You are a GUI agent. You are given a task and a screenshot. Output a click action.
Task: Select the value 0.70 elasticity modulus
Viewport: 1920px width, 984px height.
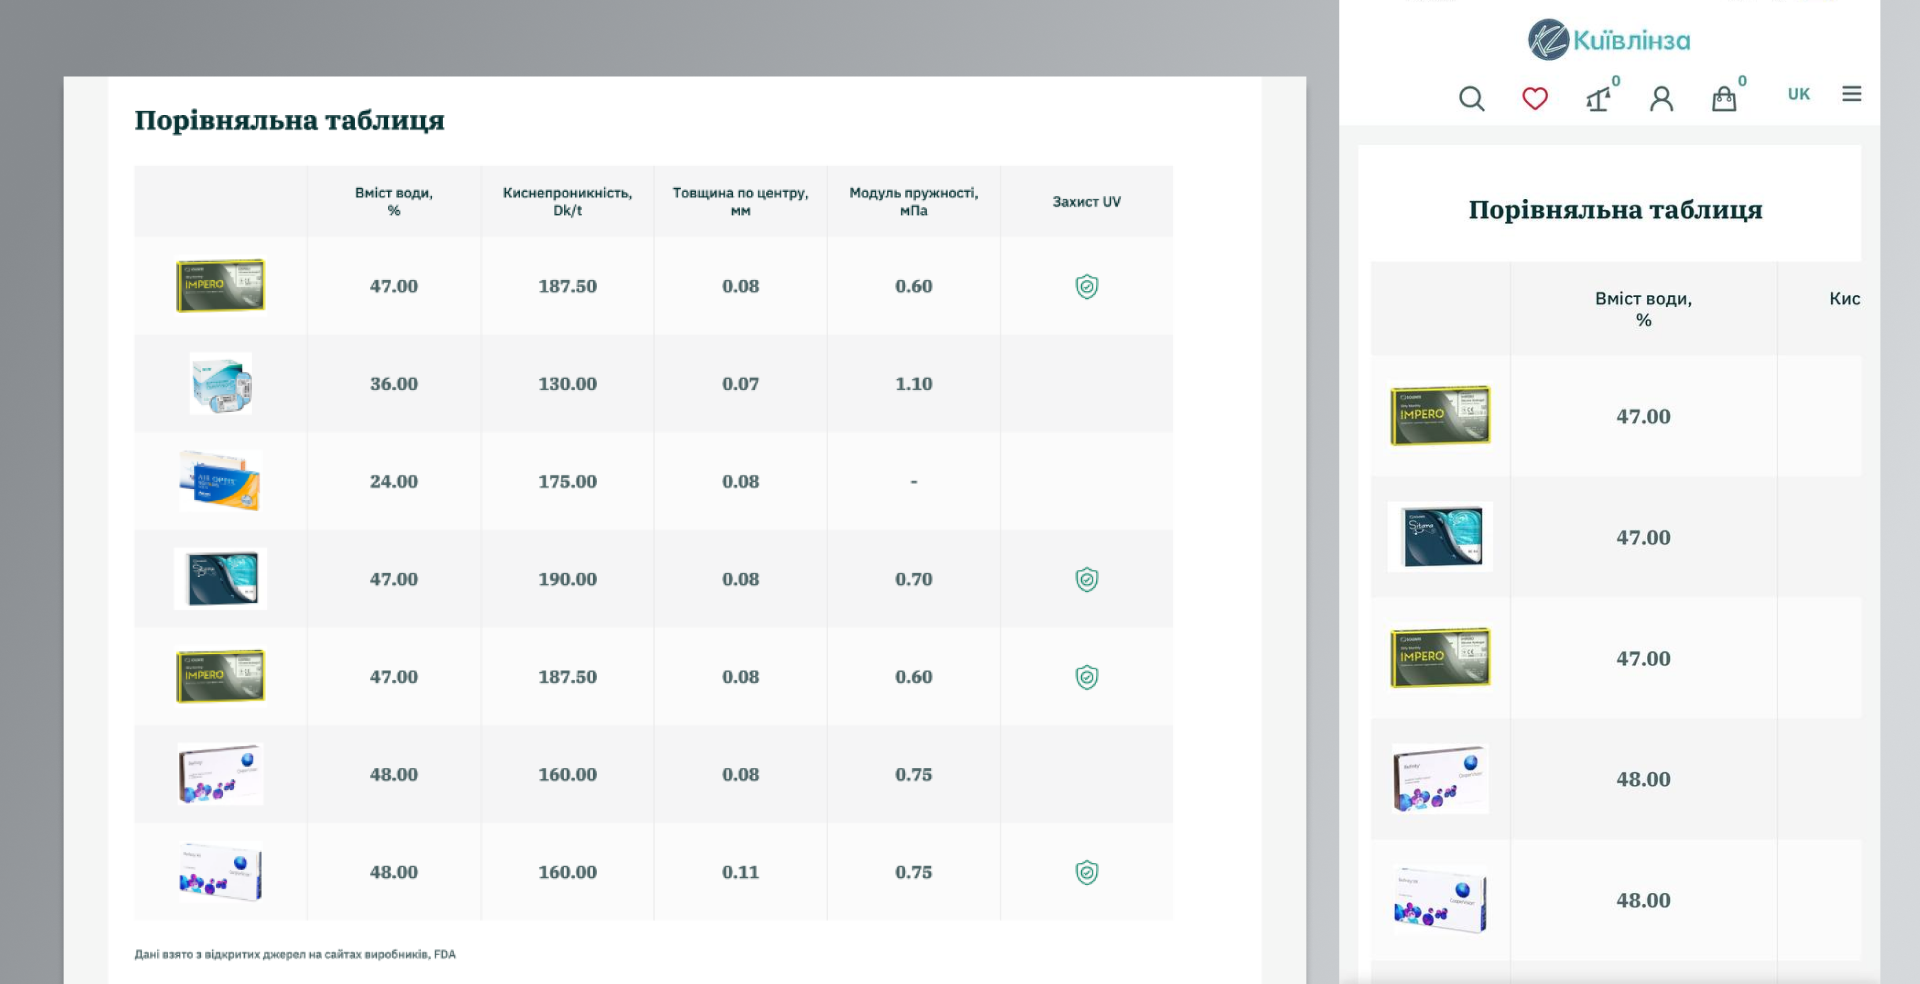(x=914, y=579)
